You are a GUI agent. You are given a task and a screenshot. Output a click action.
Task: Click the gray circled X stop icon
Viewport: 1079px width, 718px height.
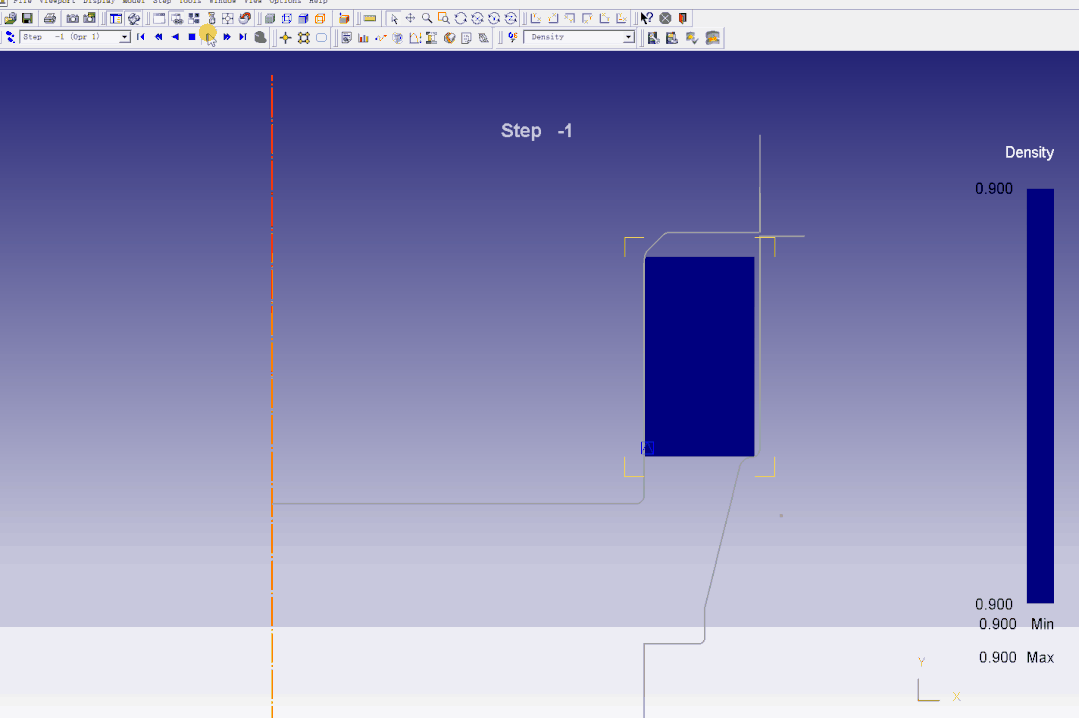tap(665, 19)
